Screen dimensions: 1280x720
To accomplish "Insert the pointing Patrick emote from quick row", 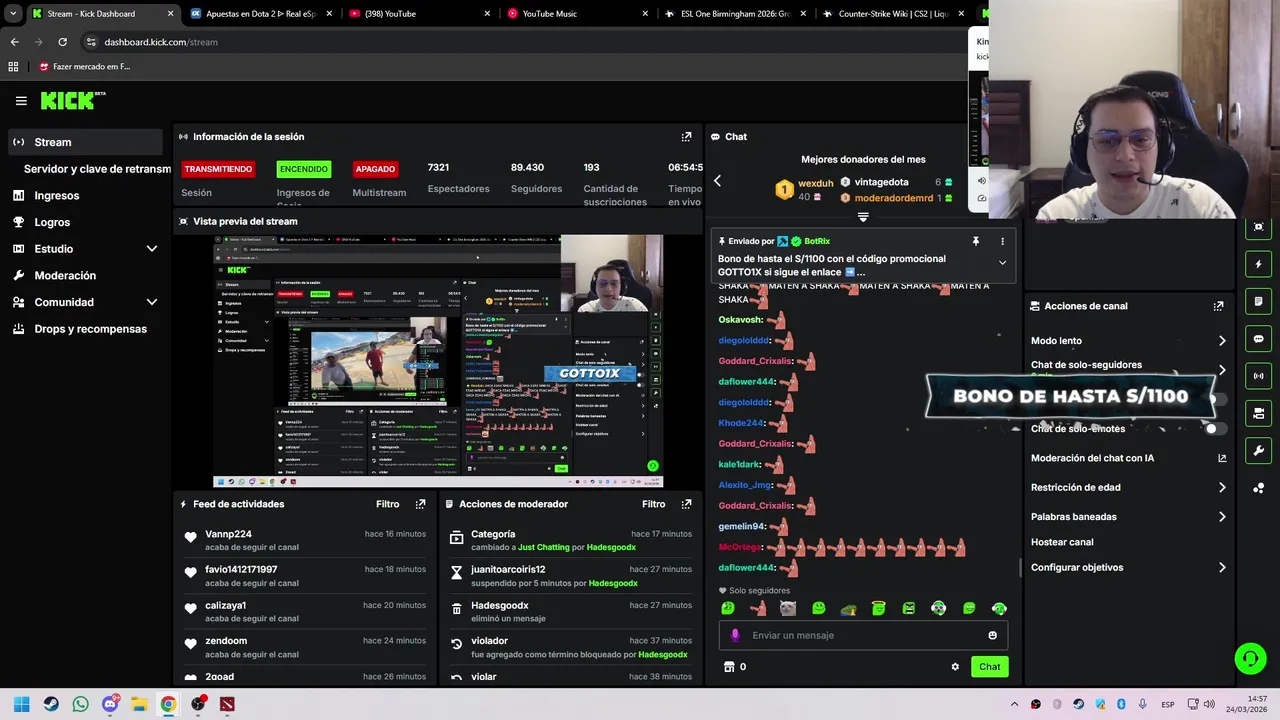I will point(758,608).
